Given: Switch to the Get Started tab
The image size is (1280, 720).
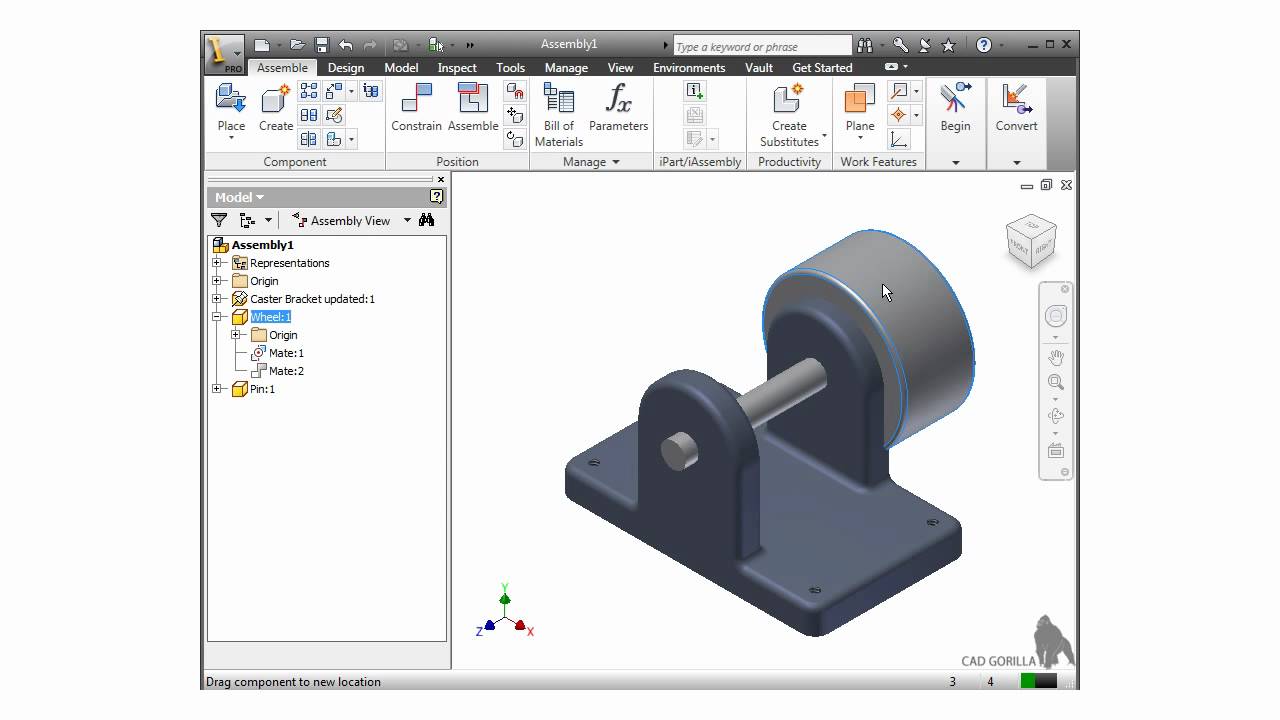Looking at the screenshot, I should tap(822, 68).
